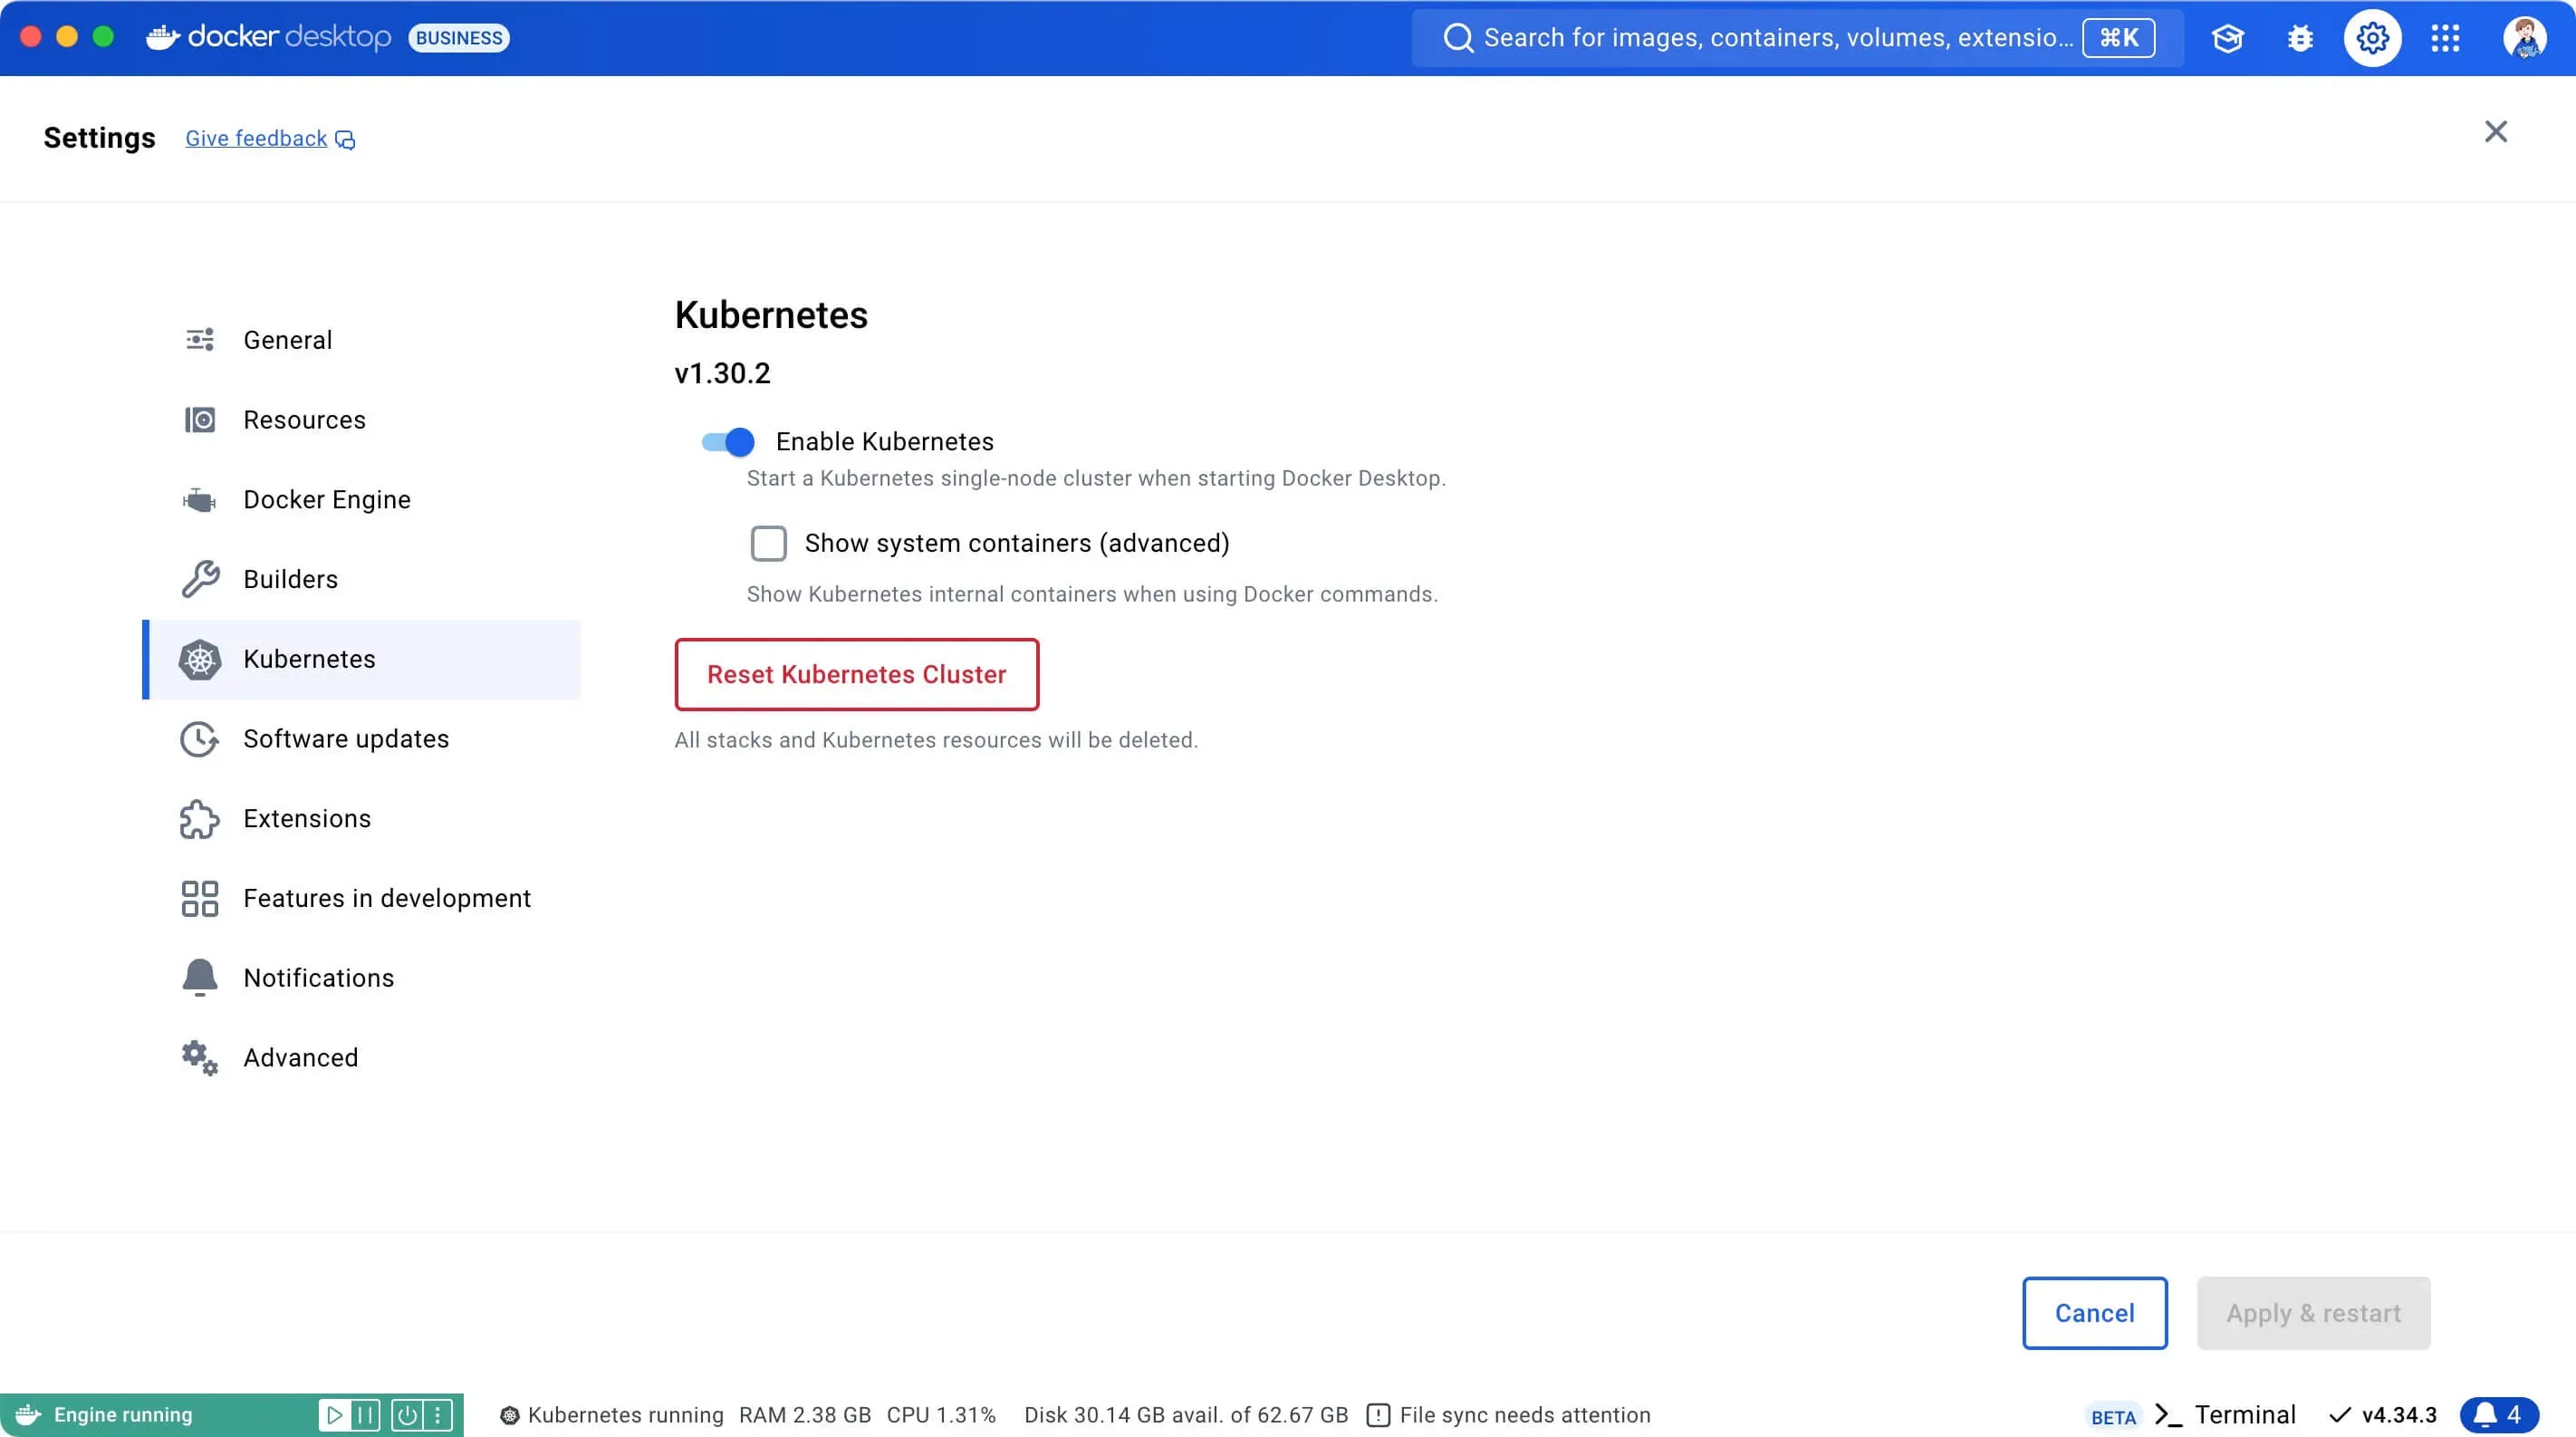Click File sync needs attention text

pyautogui.click(x=1525, y=1415)
